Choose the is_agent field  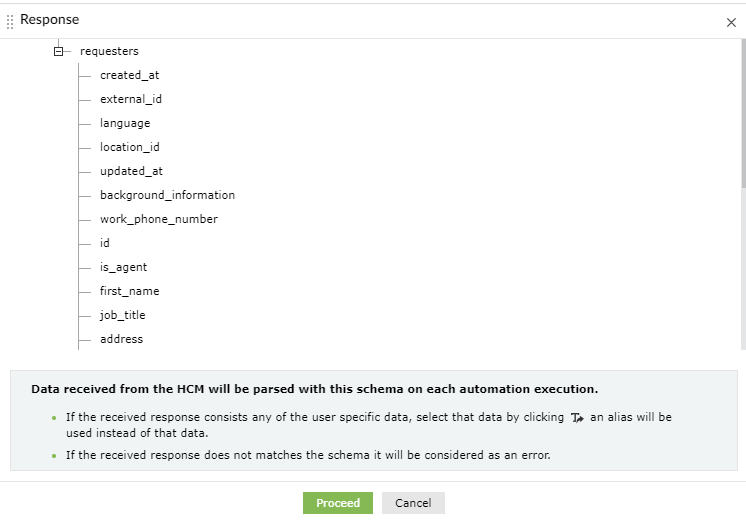coord(123,267)
